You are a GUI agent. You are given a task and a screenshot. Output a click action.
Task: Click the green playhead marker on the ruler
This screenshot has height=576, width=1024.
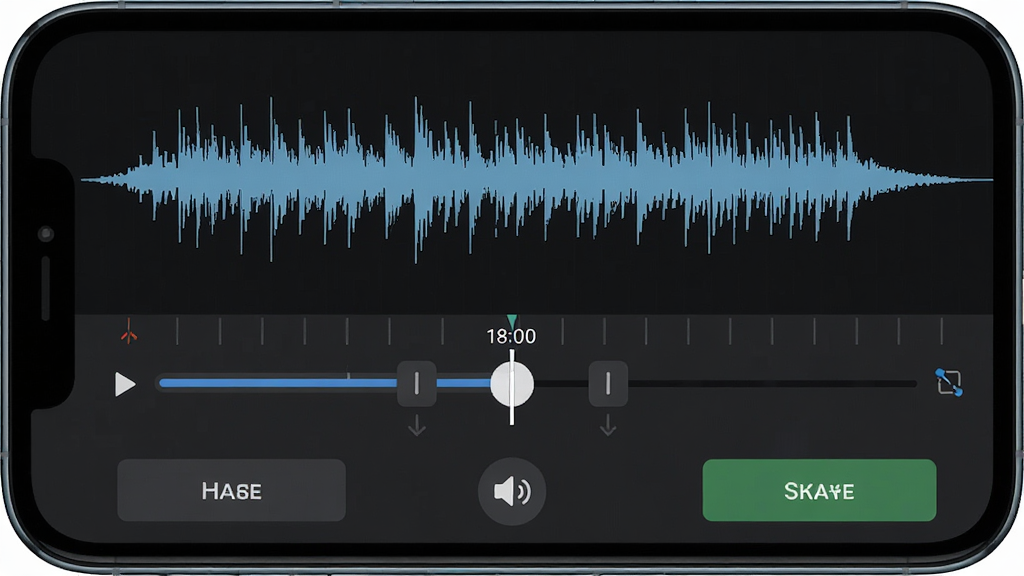coord(512,321)
